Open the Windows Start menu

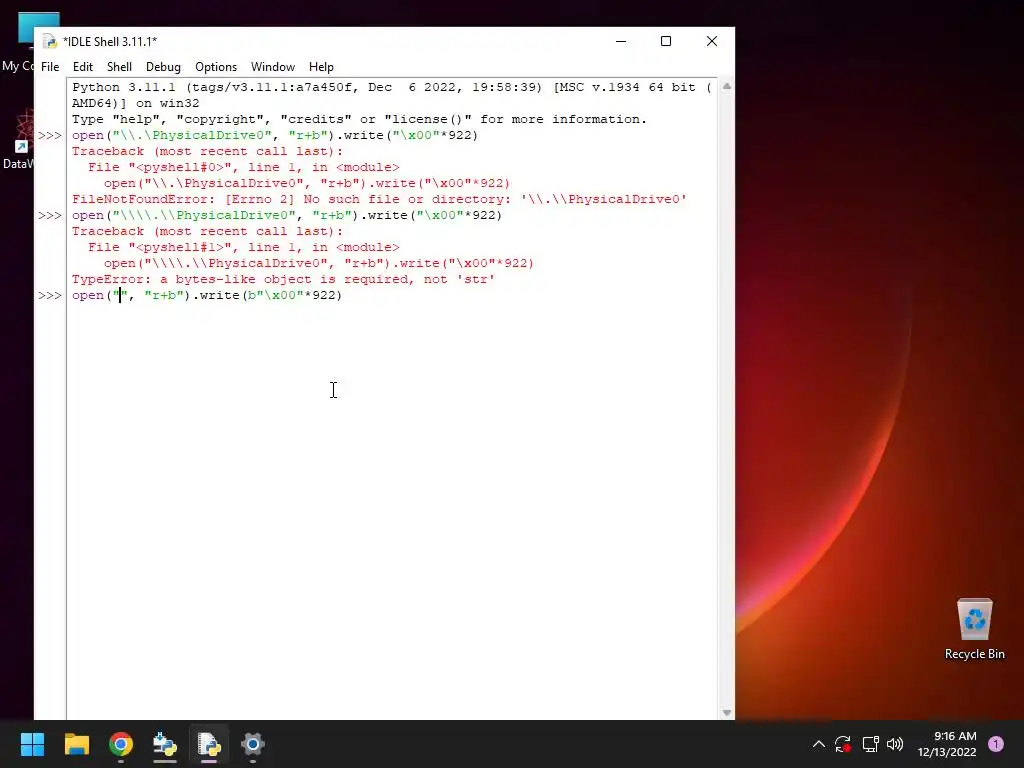[x=32, y=744]
